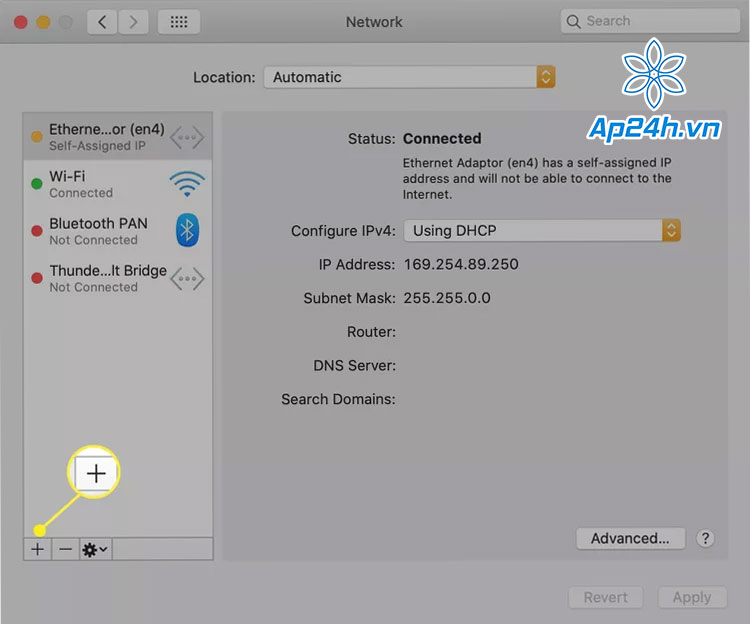
Task: Click the green status dot for Wi-Fi
Action: click(x=37, y=184)
